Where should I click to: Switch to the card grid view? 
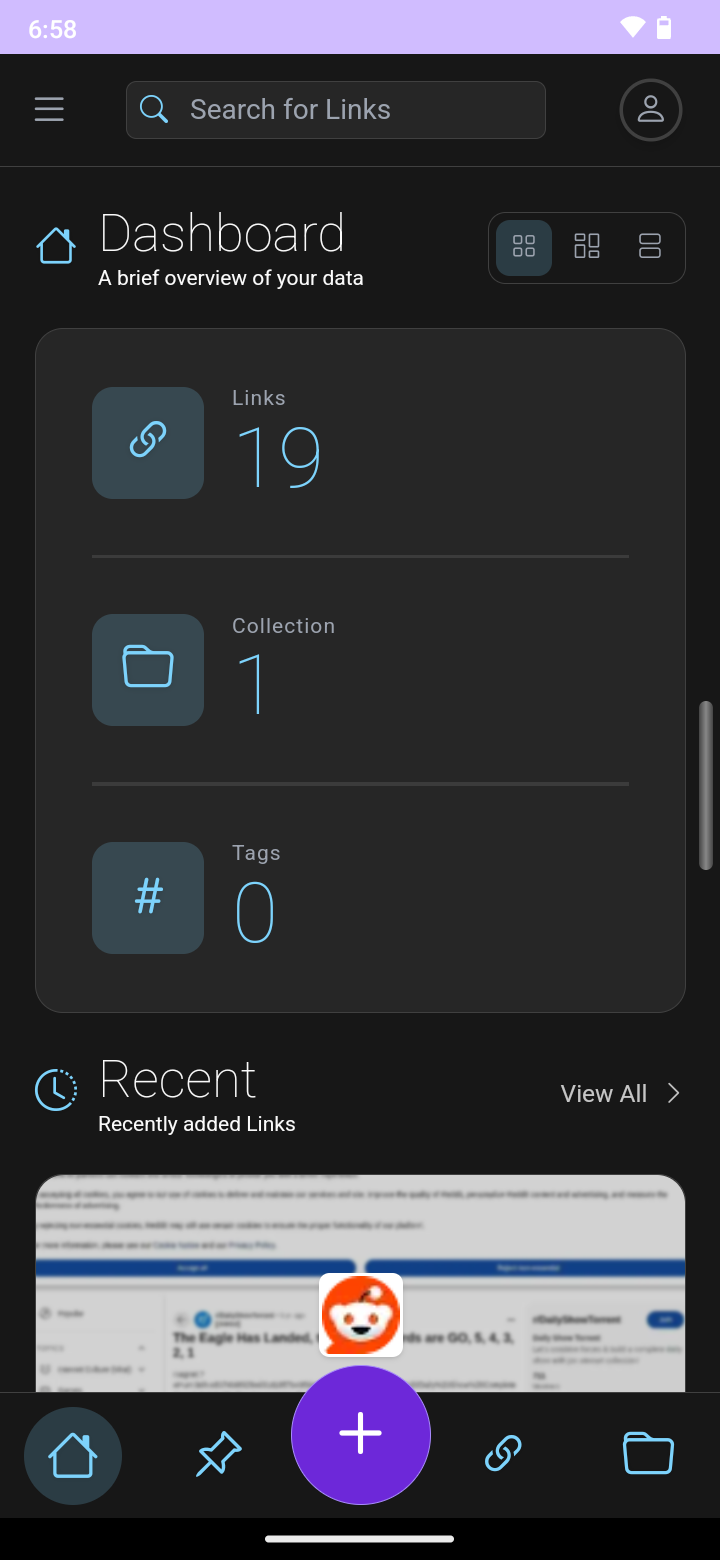(524, 246)
